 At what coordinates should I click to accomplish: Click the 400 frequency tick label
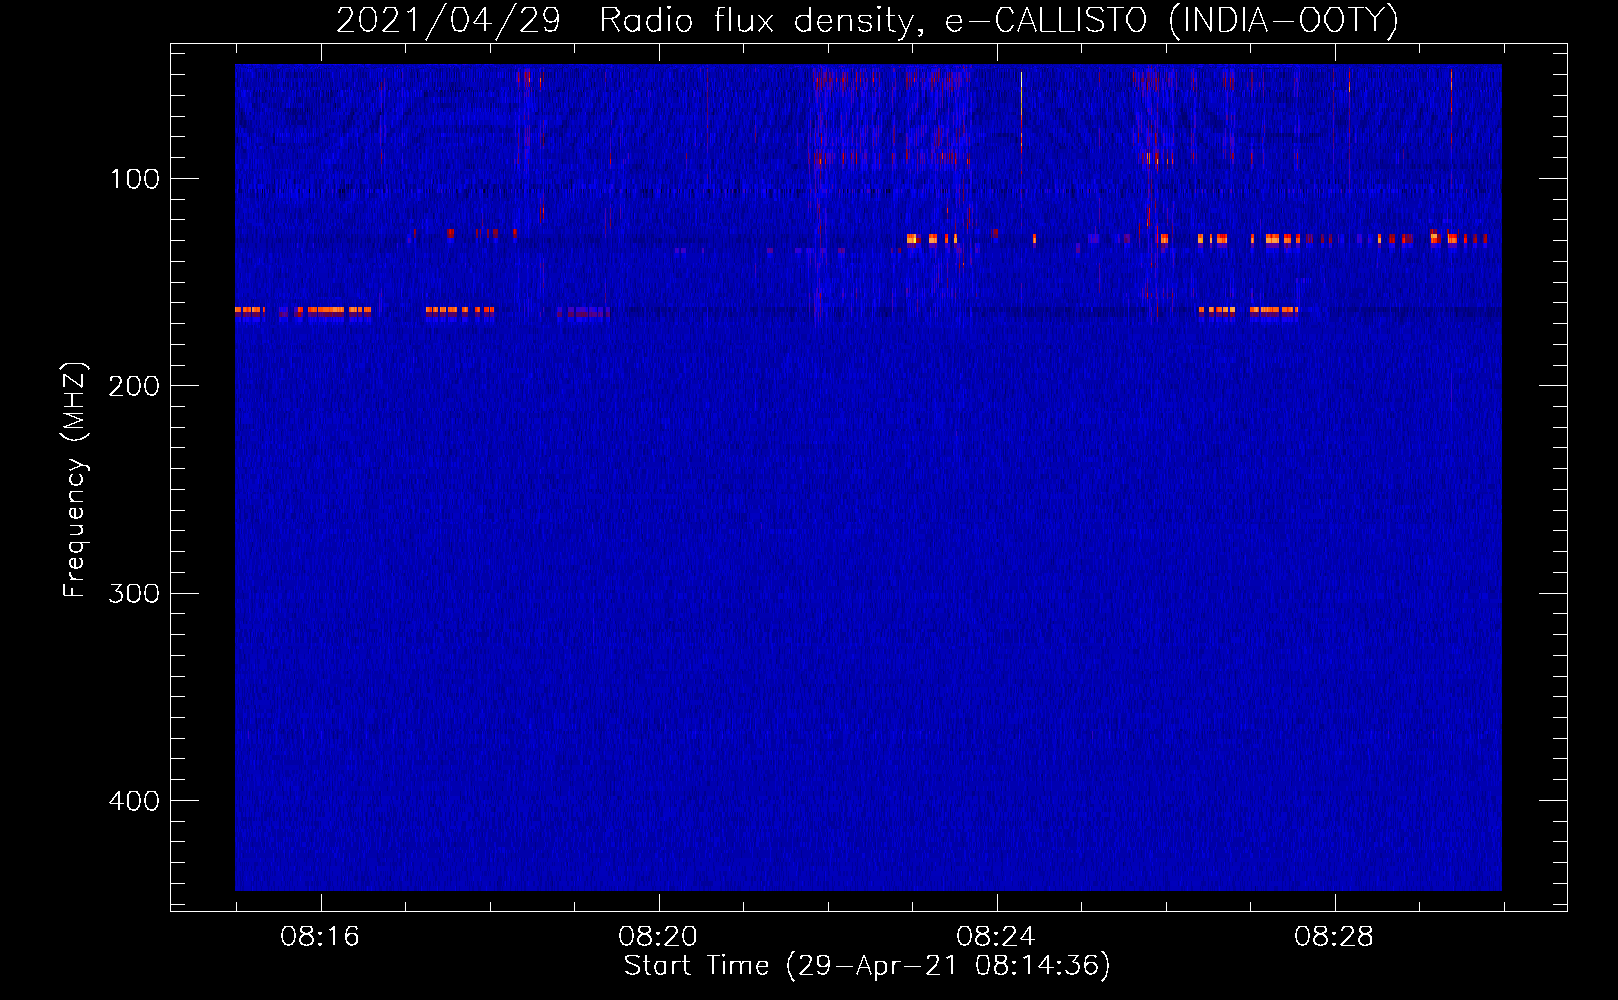click(x=134, y=801)
